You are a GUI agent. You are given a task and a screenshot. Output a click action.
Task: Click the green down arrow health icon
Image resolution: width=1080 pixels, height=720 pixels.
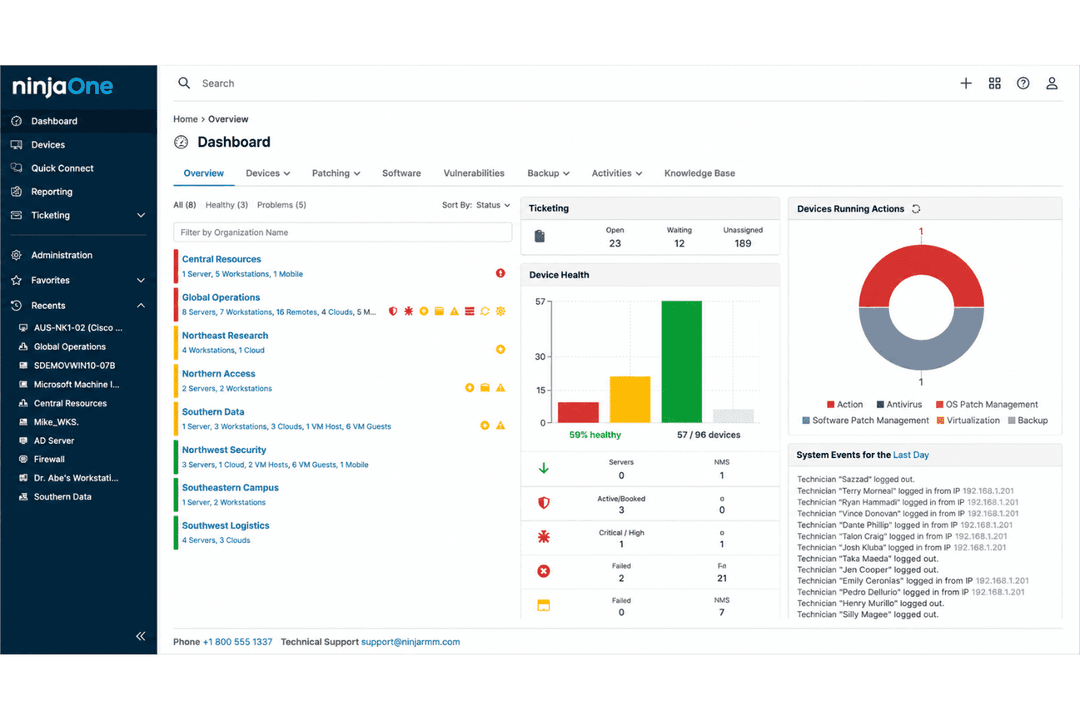pos(543,469)
